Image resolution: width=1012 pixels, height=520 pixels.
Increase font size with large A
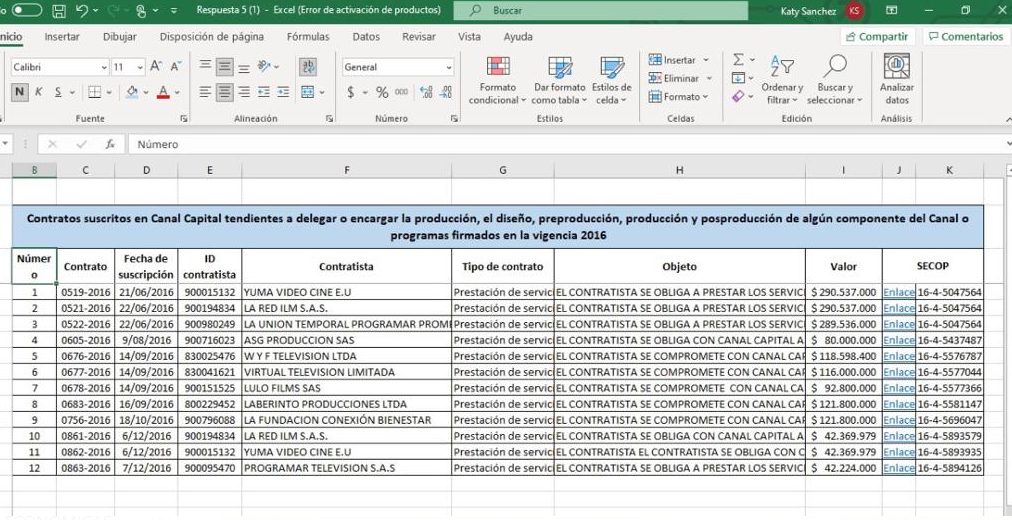coord(156,66)
